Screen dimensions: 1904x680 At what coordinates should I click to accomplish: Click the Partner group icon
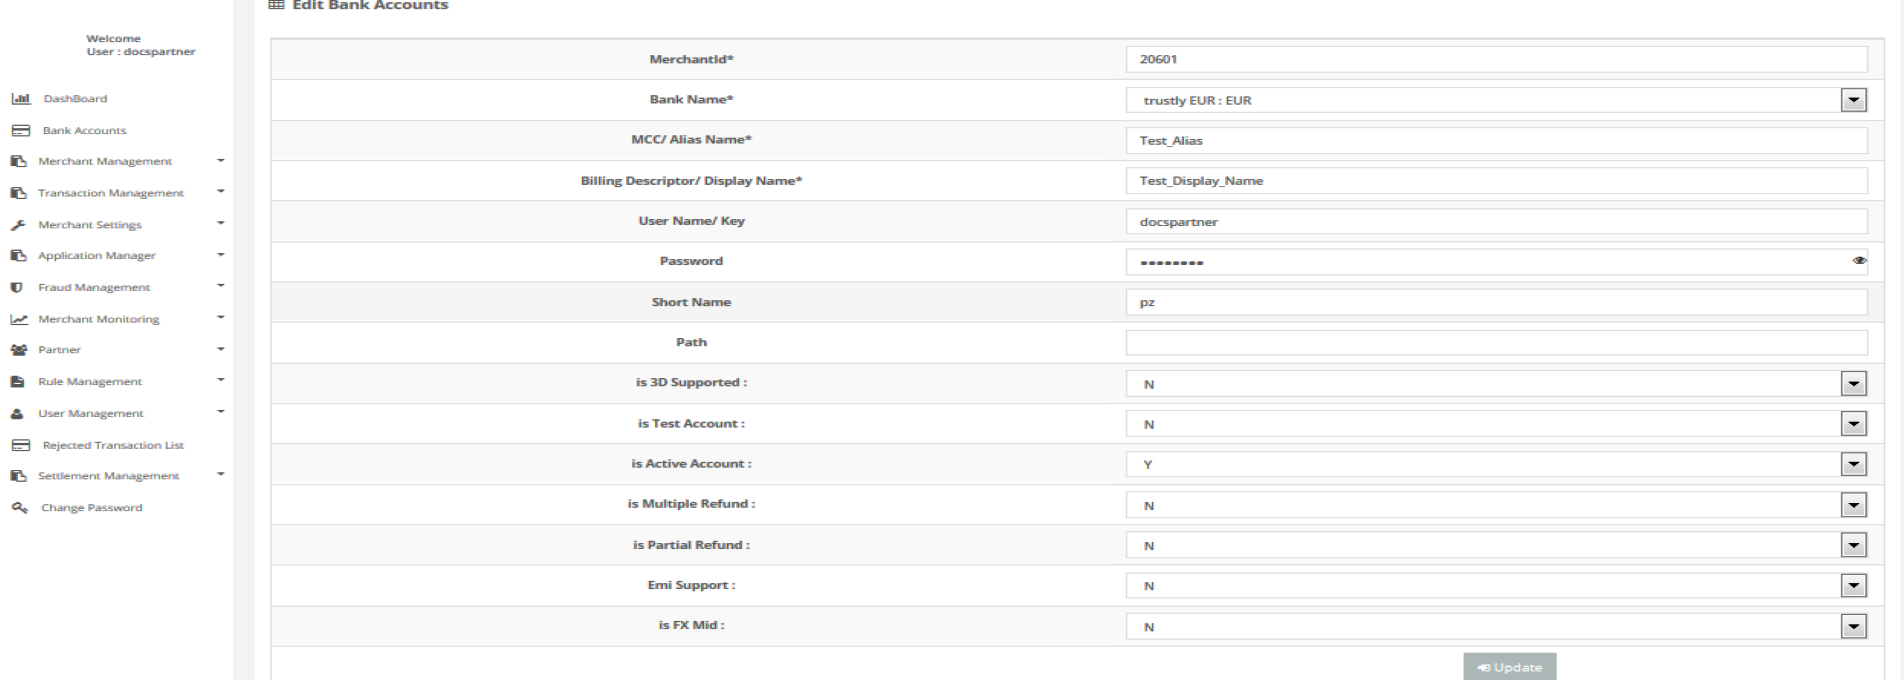[x=18, y=350]
